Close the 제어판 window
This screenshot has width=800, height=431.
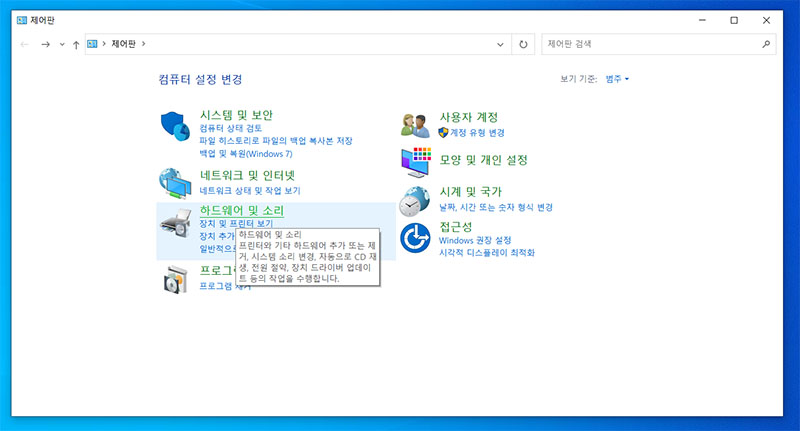766,20
